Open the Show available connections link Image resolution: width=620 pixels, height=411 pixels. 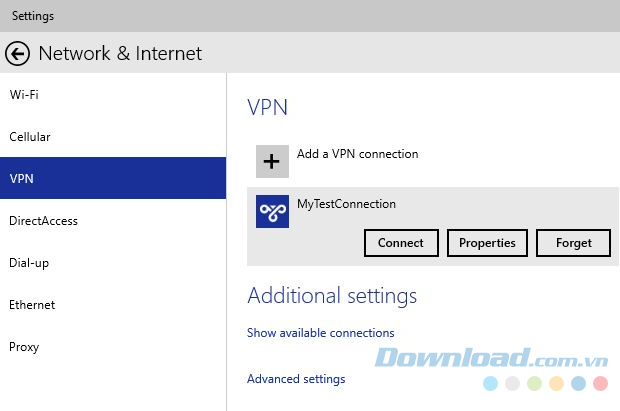click(x=320, y=333)
